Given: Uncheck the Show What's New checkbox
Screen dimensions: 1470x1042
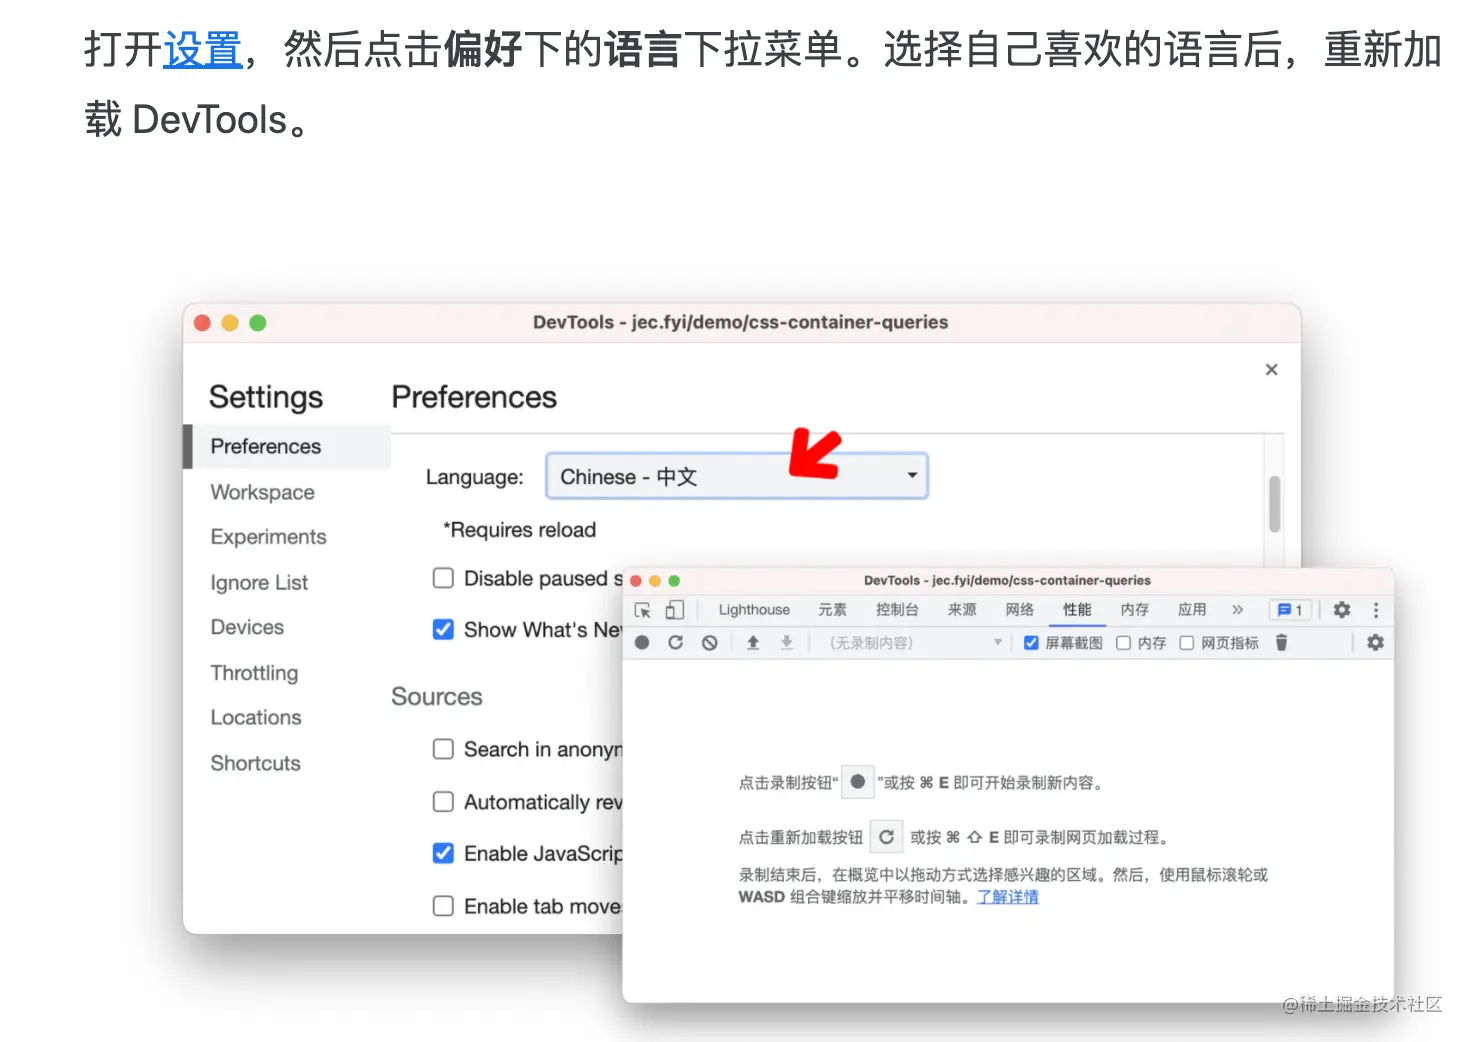Looking at the screenshot, I should pyautogui.click(x=443, y=629).
